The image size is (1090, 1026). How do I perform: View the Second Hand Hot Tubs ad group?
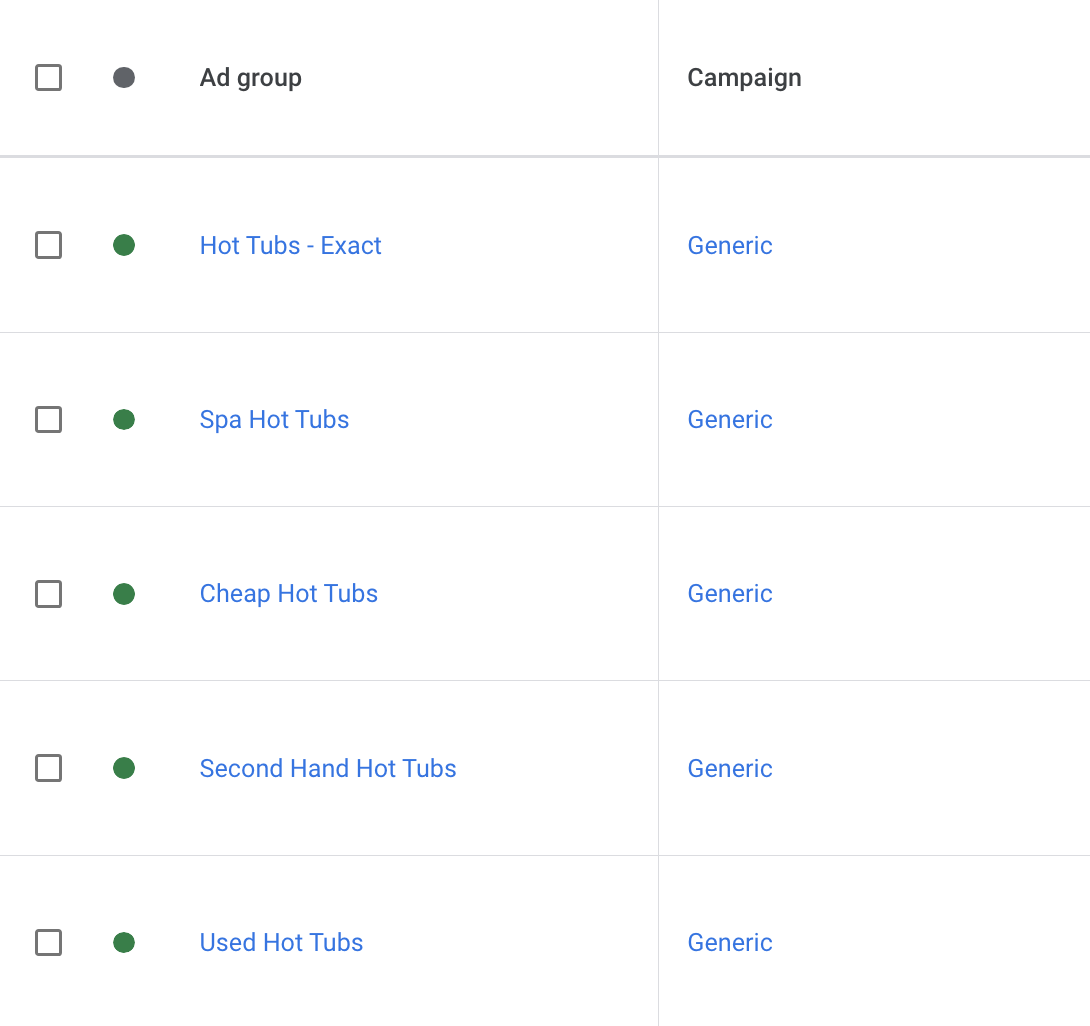tap(327, 768)
